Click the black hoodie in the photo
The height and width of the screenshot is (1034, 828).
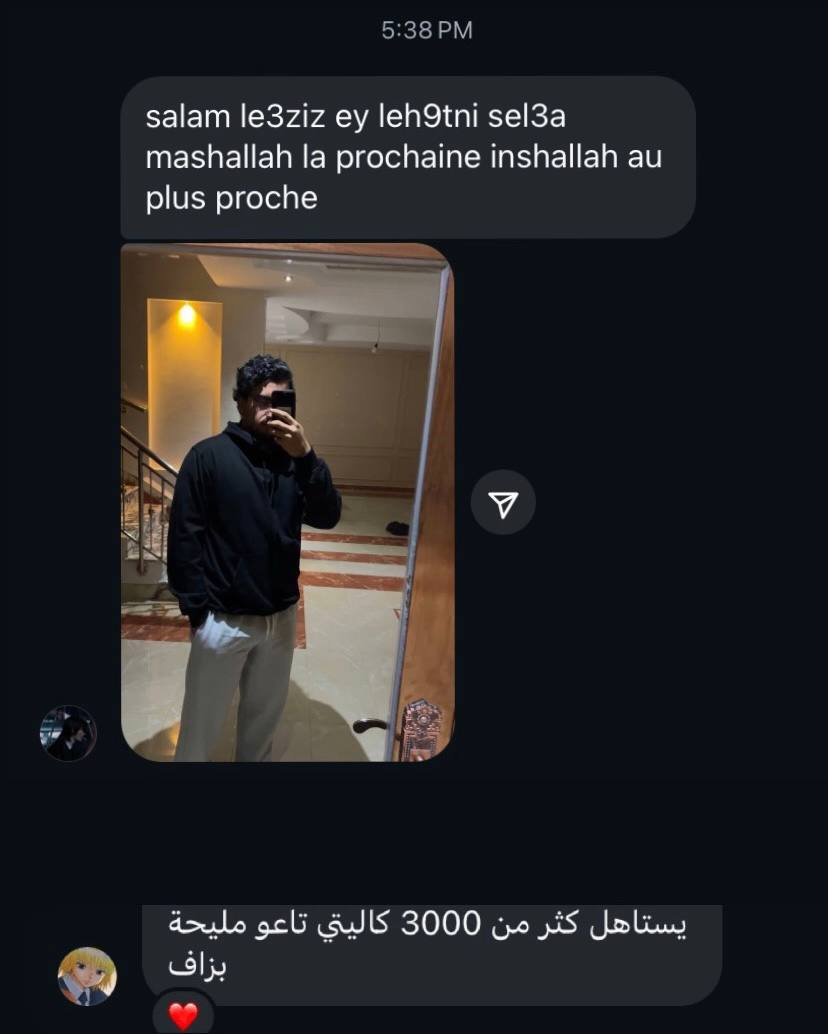click(249, 521)
